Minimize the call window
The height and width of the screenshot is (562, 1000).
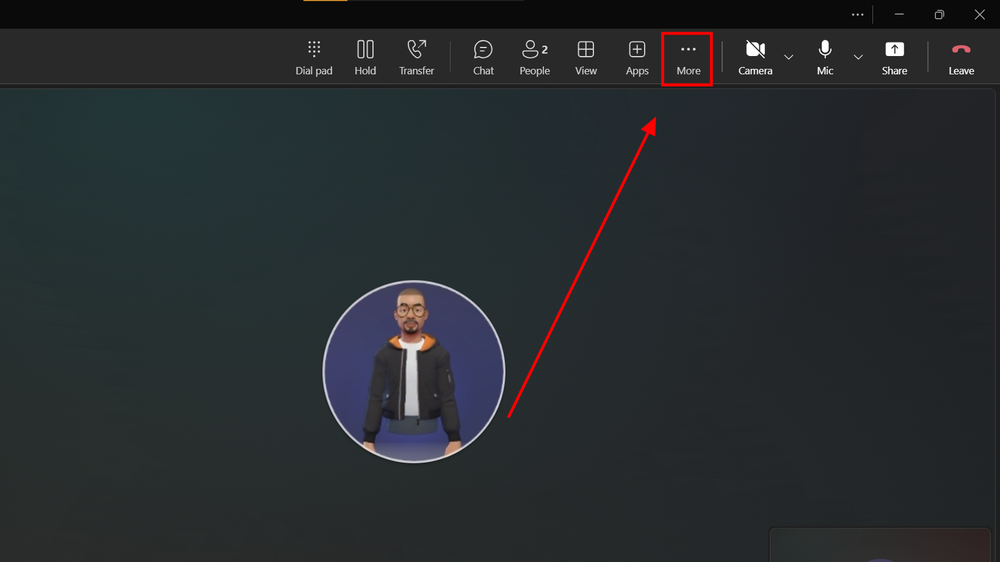click(x=898, y=15)
